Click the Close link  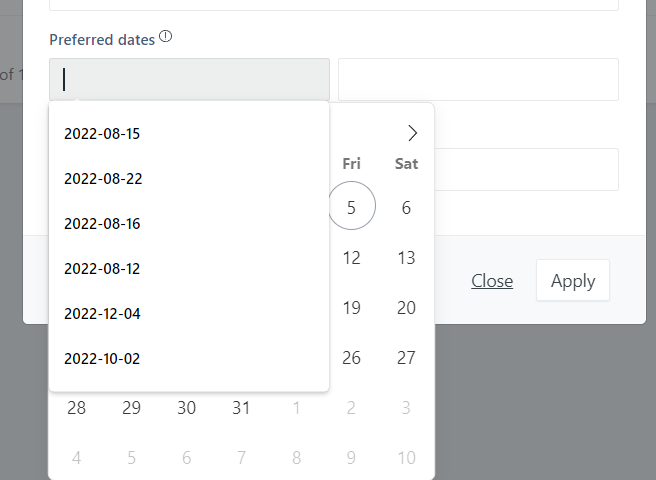point(492,281)
